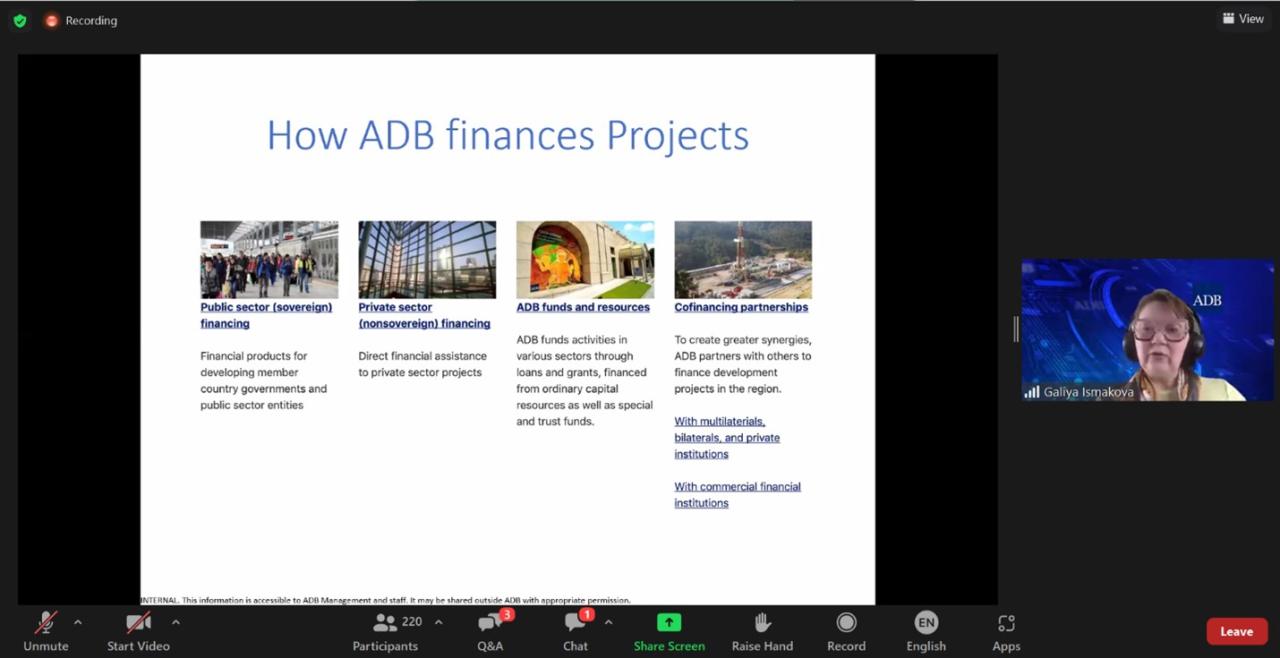This screenshot has height=658, width=1280.
Task: Click the INTERNAL disclaimer footer text
Action: 386,600
